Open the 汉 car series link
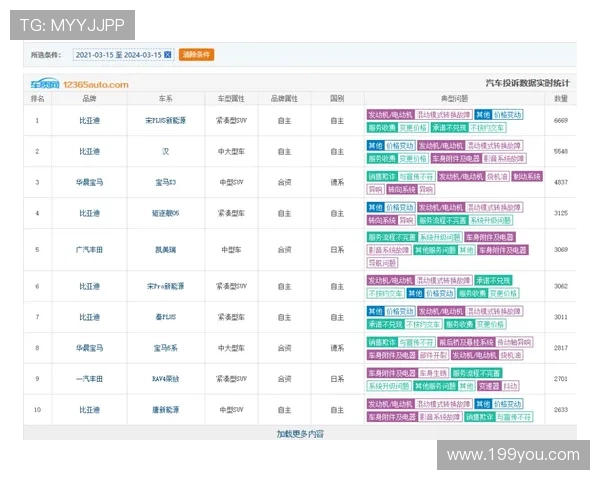 tap(165, 152)
